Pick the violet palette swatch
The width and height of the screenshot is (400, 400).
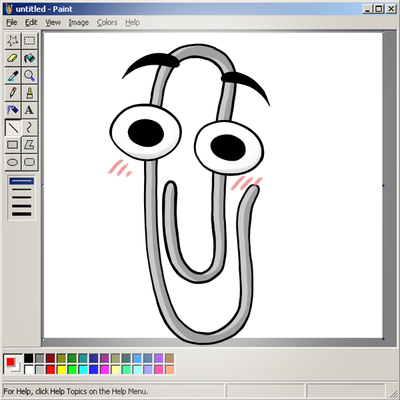(159, 359)
